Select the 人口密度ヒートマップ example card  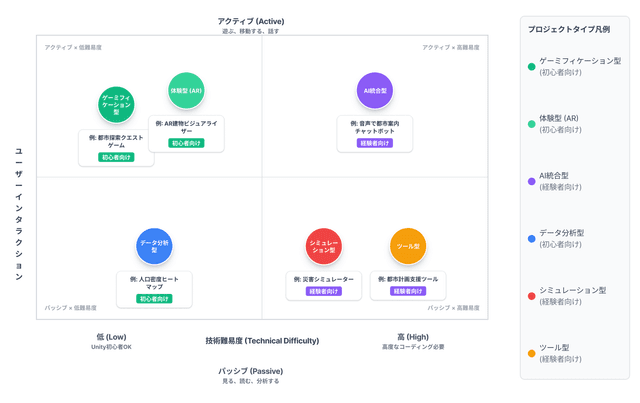[x=154, y=287]
